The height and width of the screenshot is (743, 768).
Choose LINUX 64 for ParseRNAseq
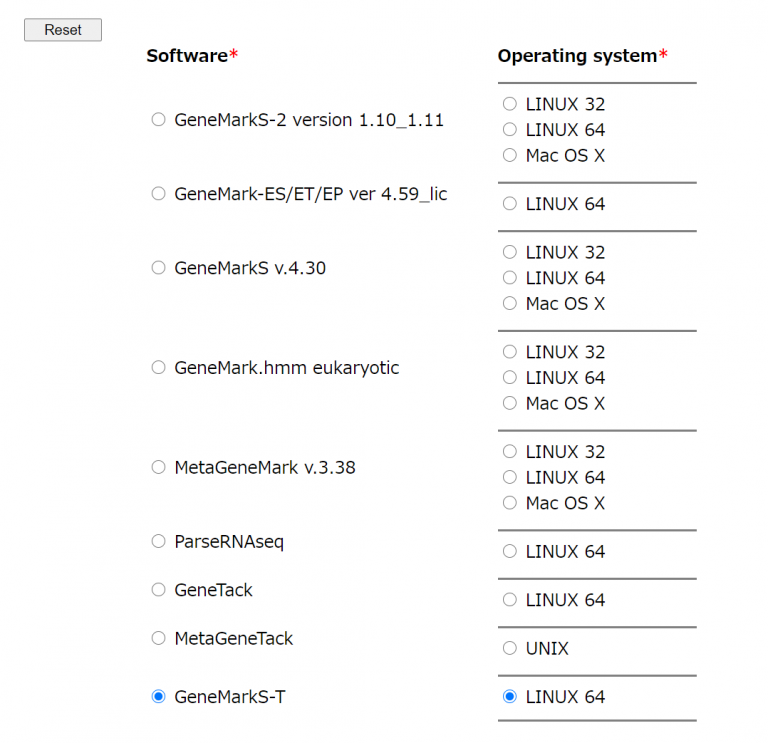[x=510, y=552]
